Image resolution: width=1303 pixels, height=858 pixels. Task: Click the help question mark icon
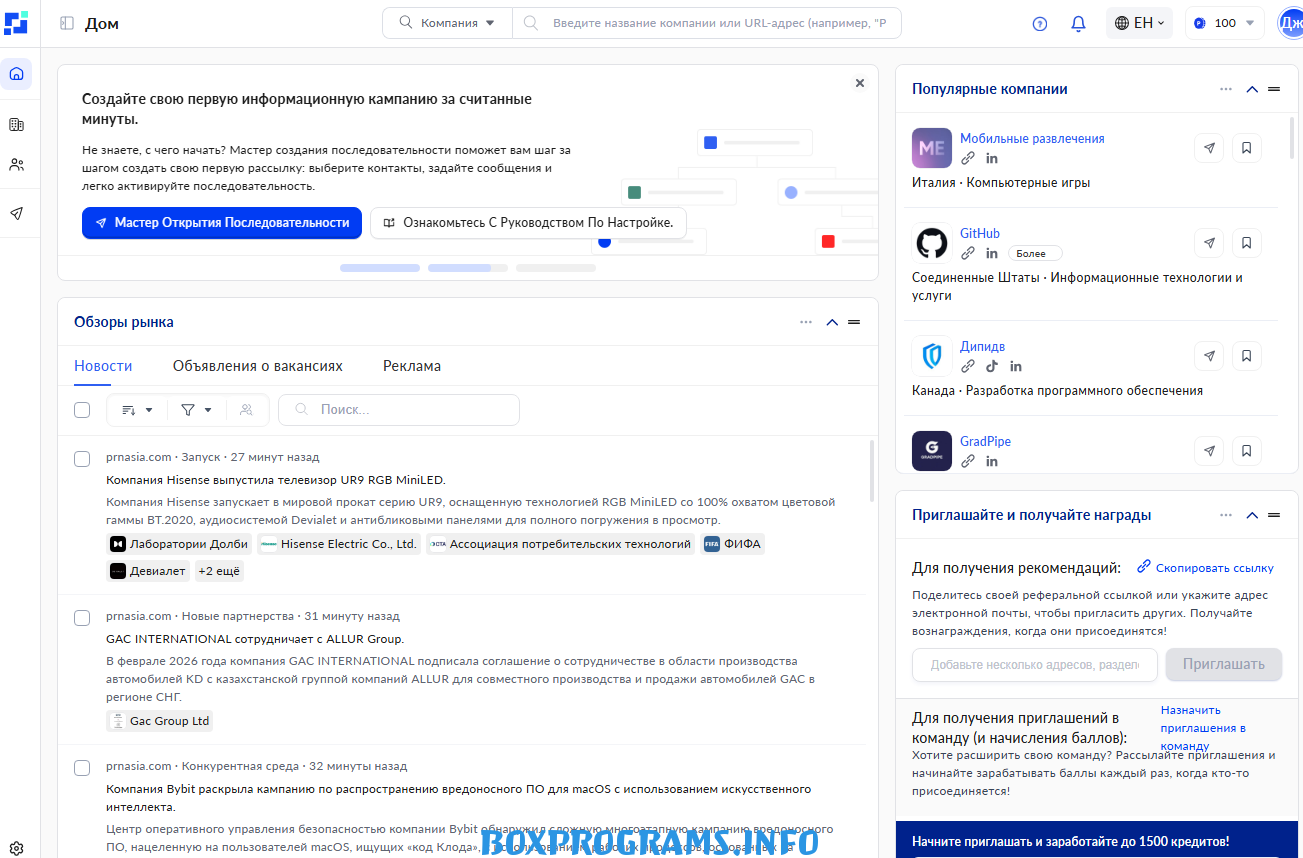point(1040,23)
